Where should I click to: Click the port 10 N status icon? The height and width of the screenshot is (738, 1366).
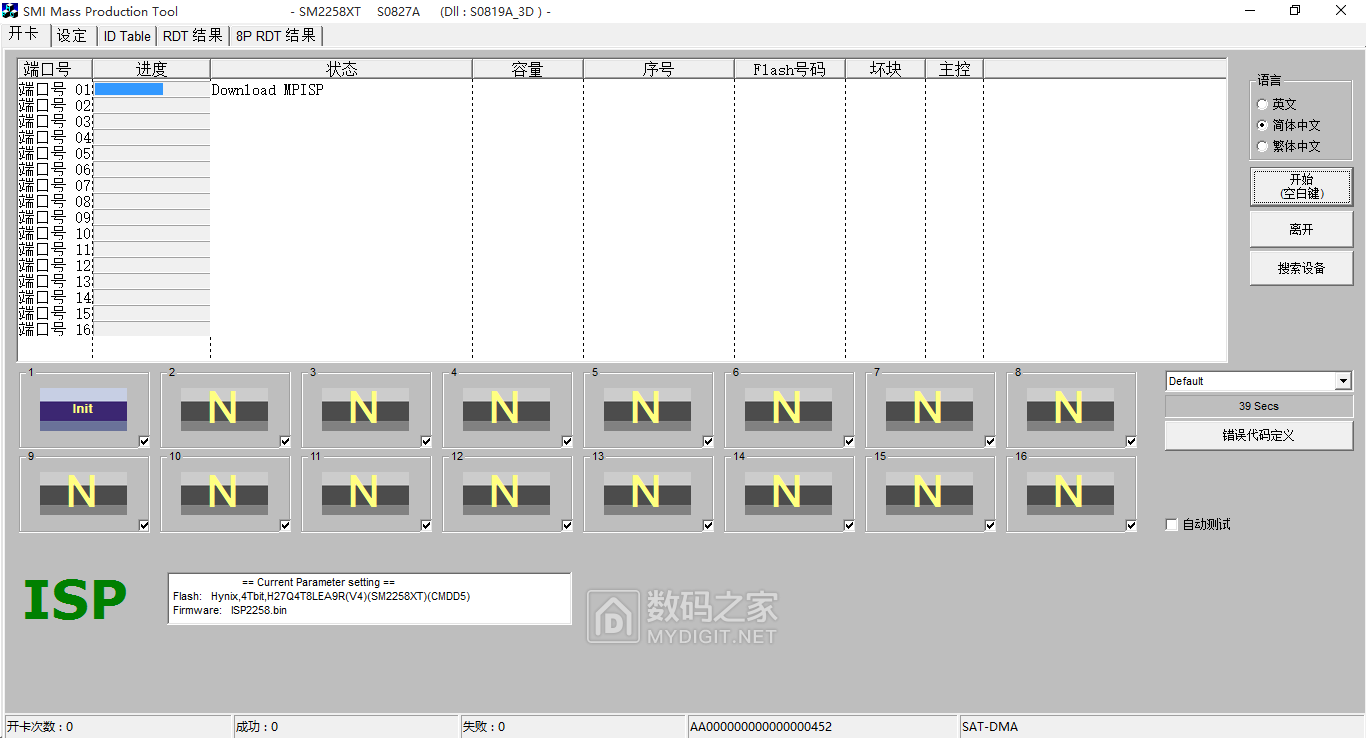tap(224, 493)
